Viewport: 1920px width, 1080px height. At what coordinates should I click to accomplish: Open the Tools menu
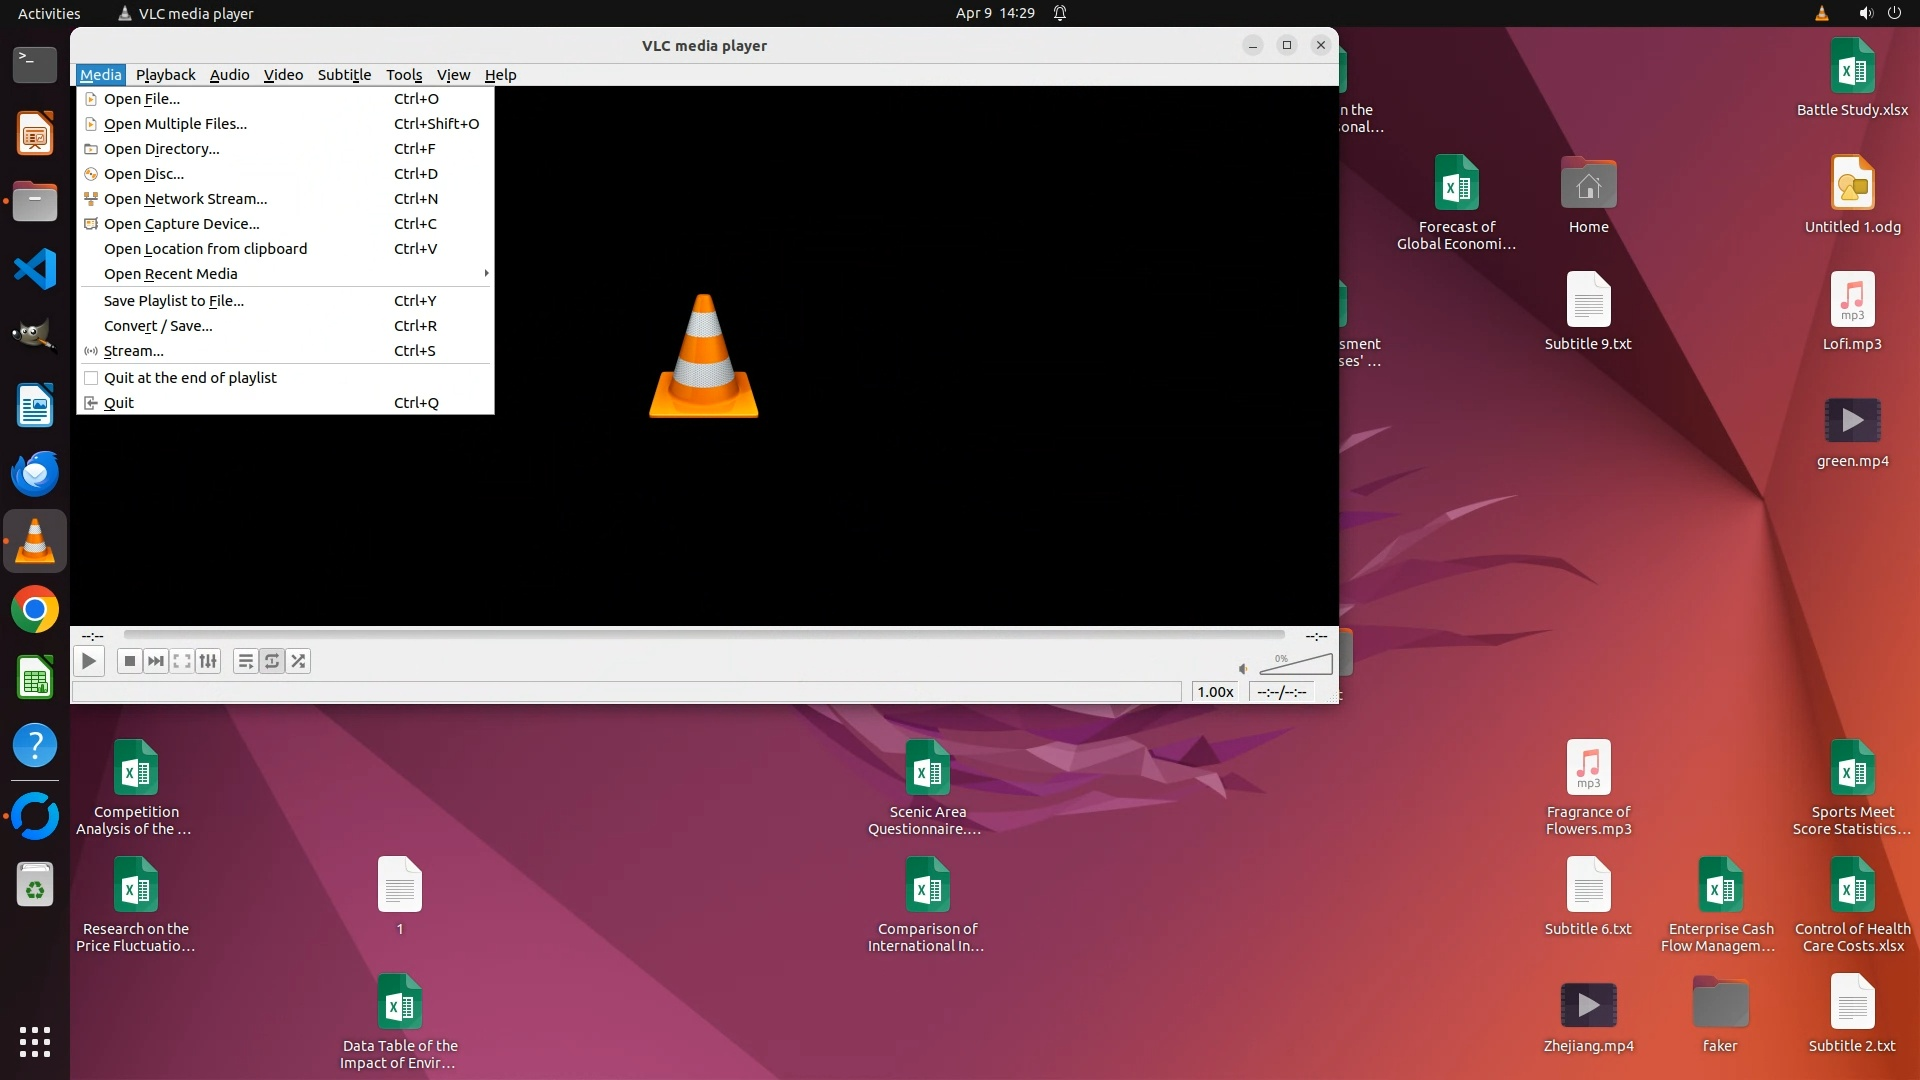pos(404,75)
